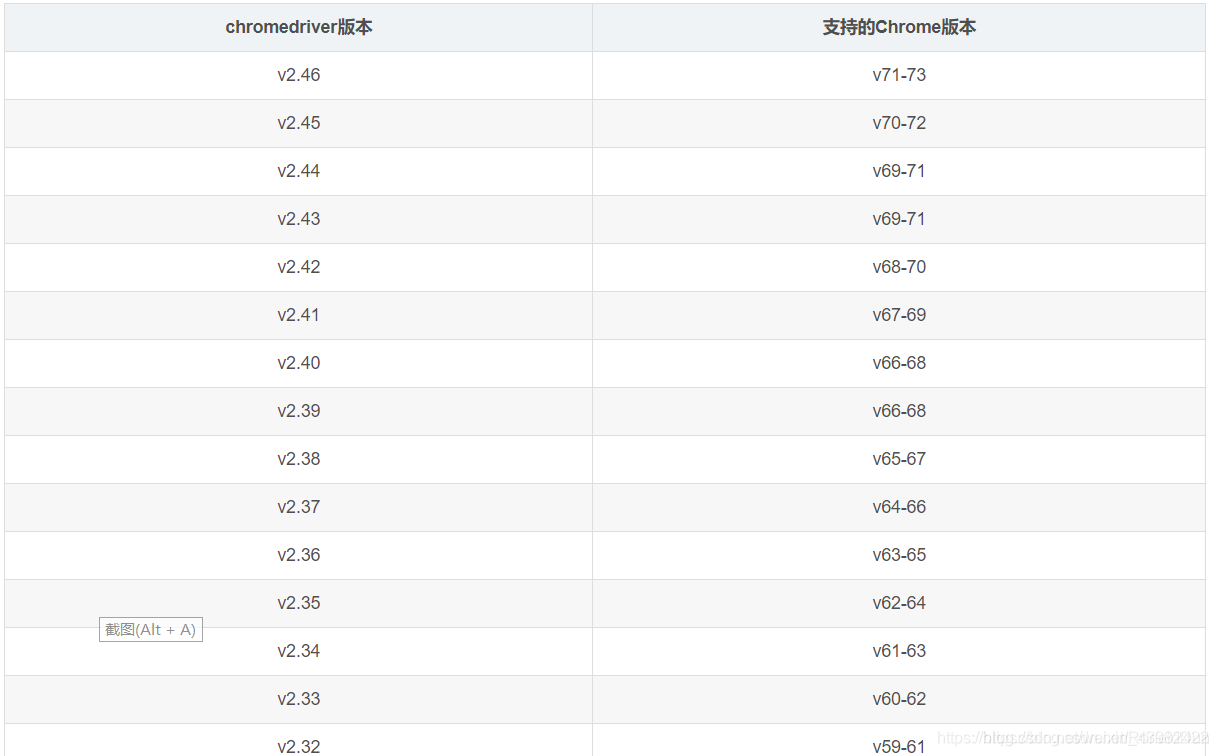Viewport: 1218px width, 756px height.
Task: Click Chrome version v60-62
Action: pyautogui.click(x=899, y=699)
